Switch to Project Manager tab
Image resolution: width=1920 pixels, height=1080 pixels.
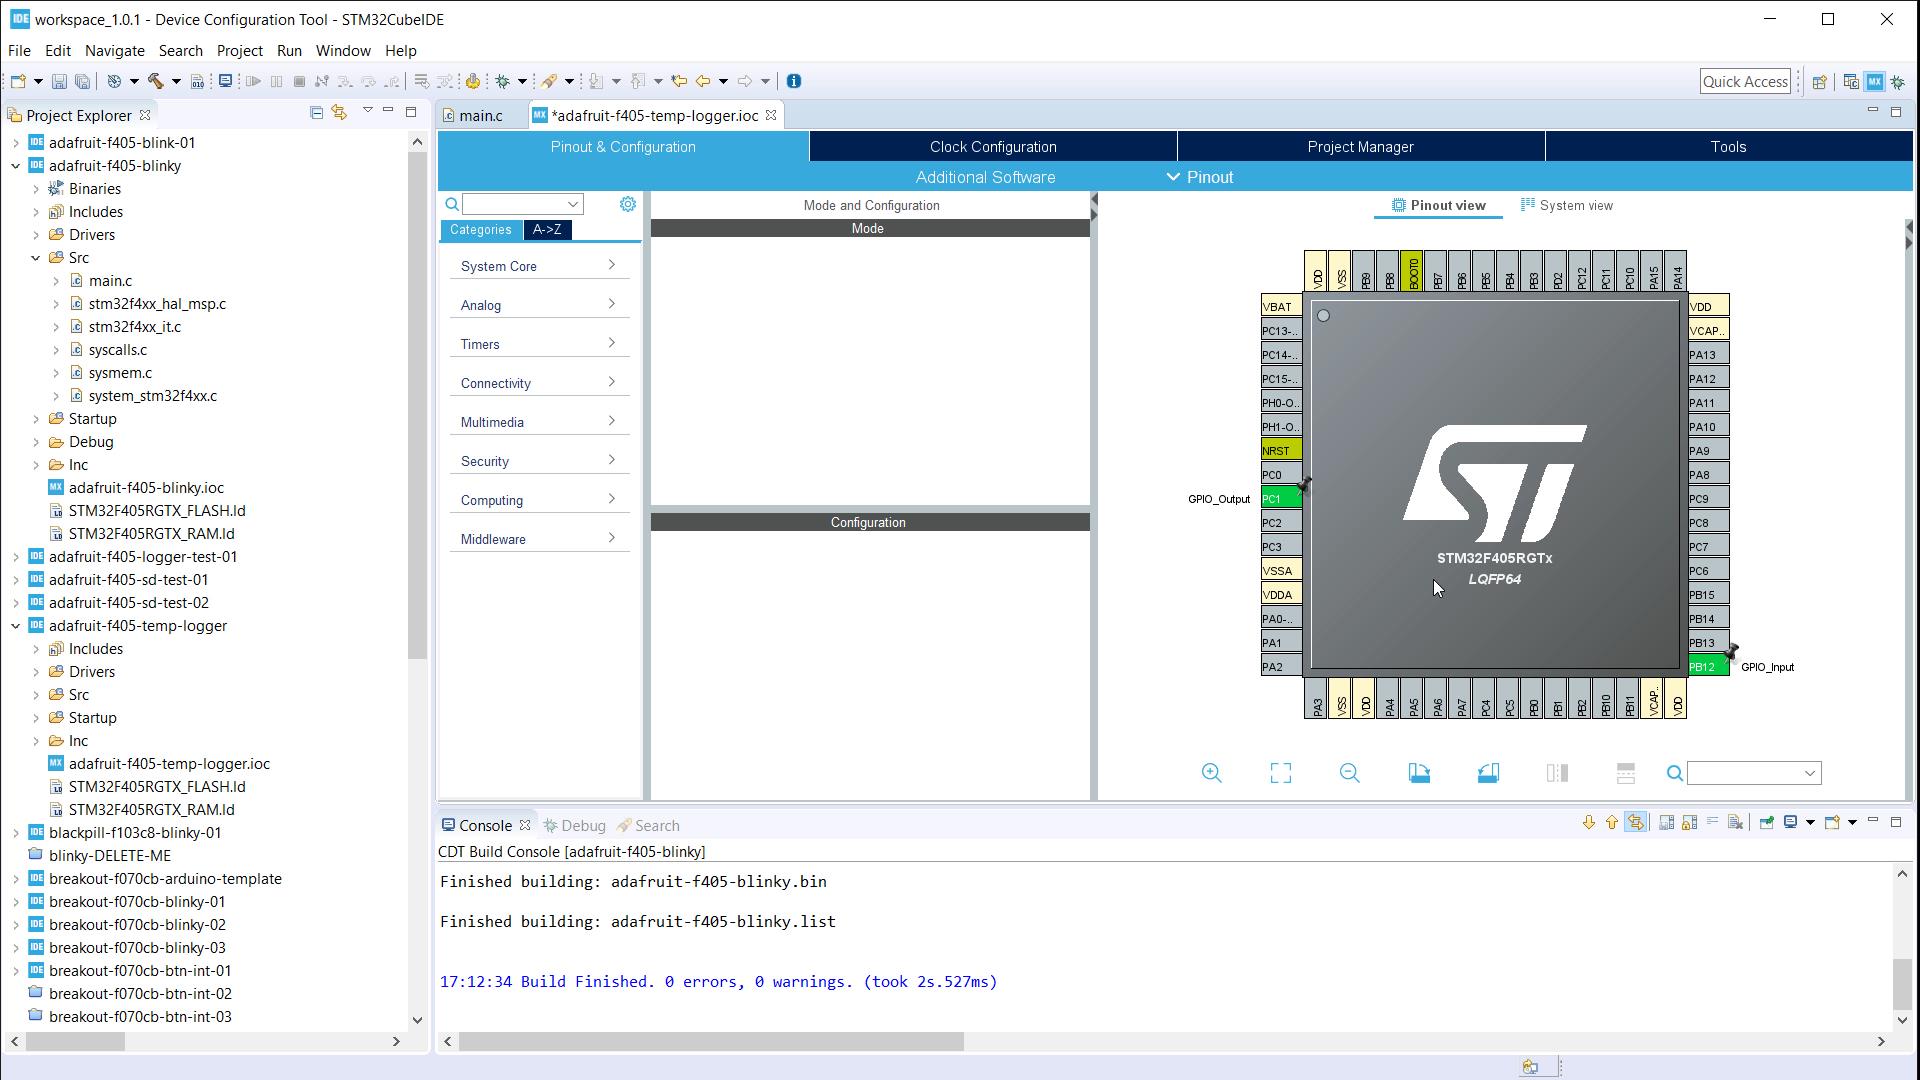pos(1360,146)
